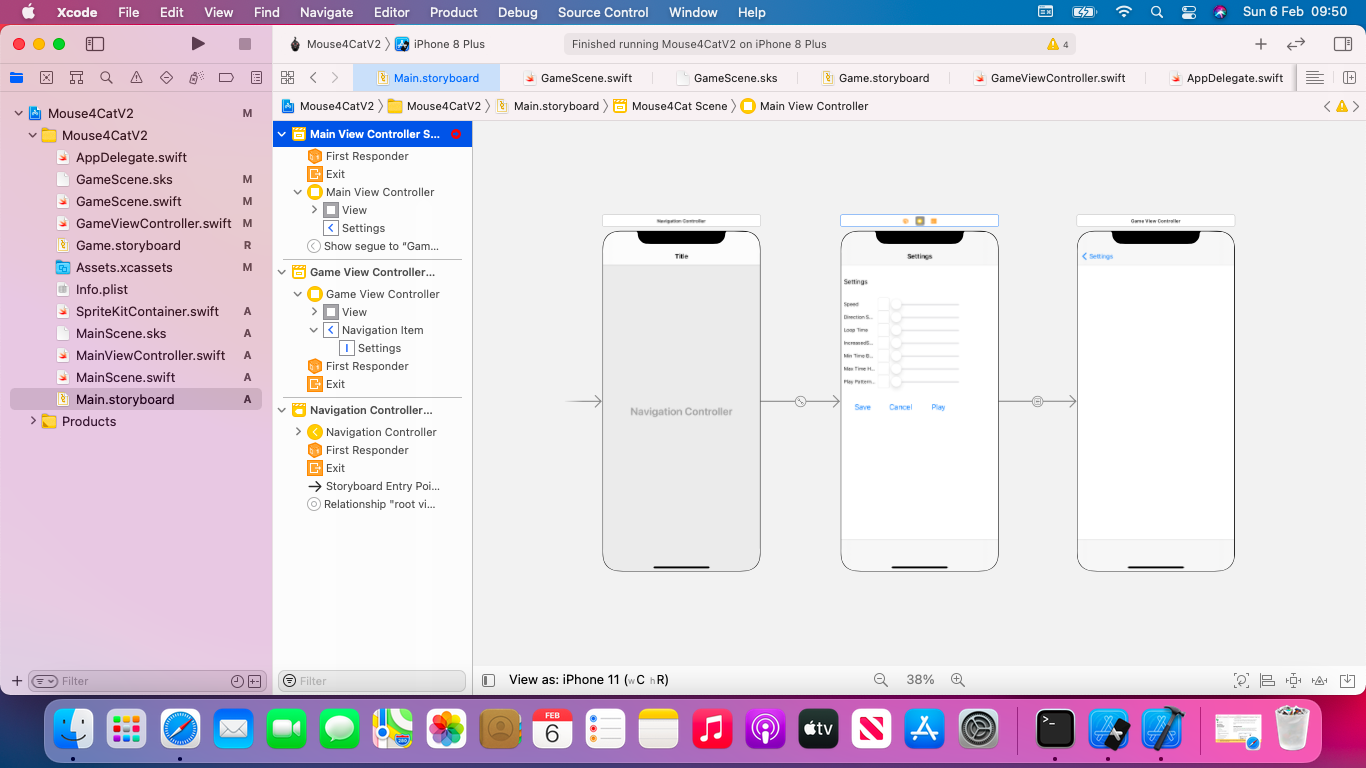Click the Run (play) button in toolbar

[x=198, y=44]
